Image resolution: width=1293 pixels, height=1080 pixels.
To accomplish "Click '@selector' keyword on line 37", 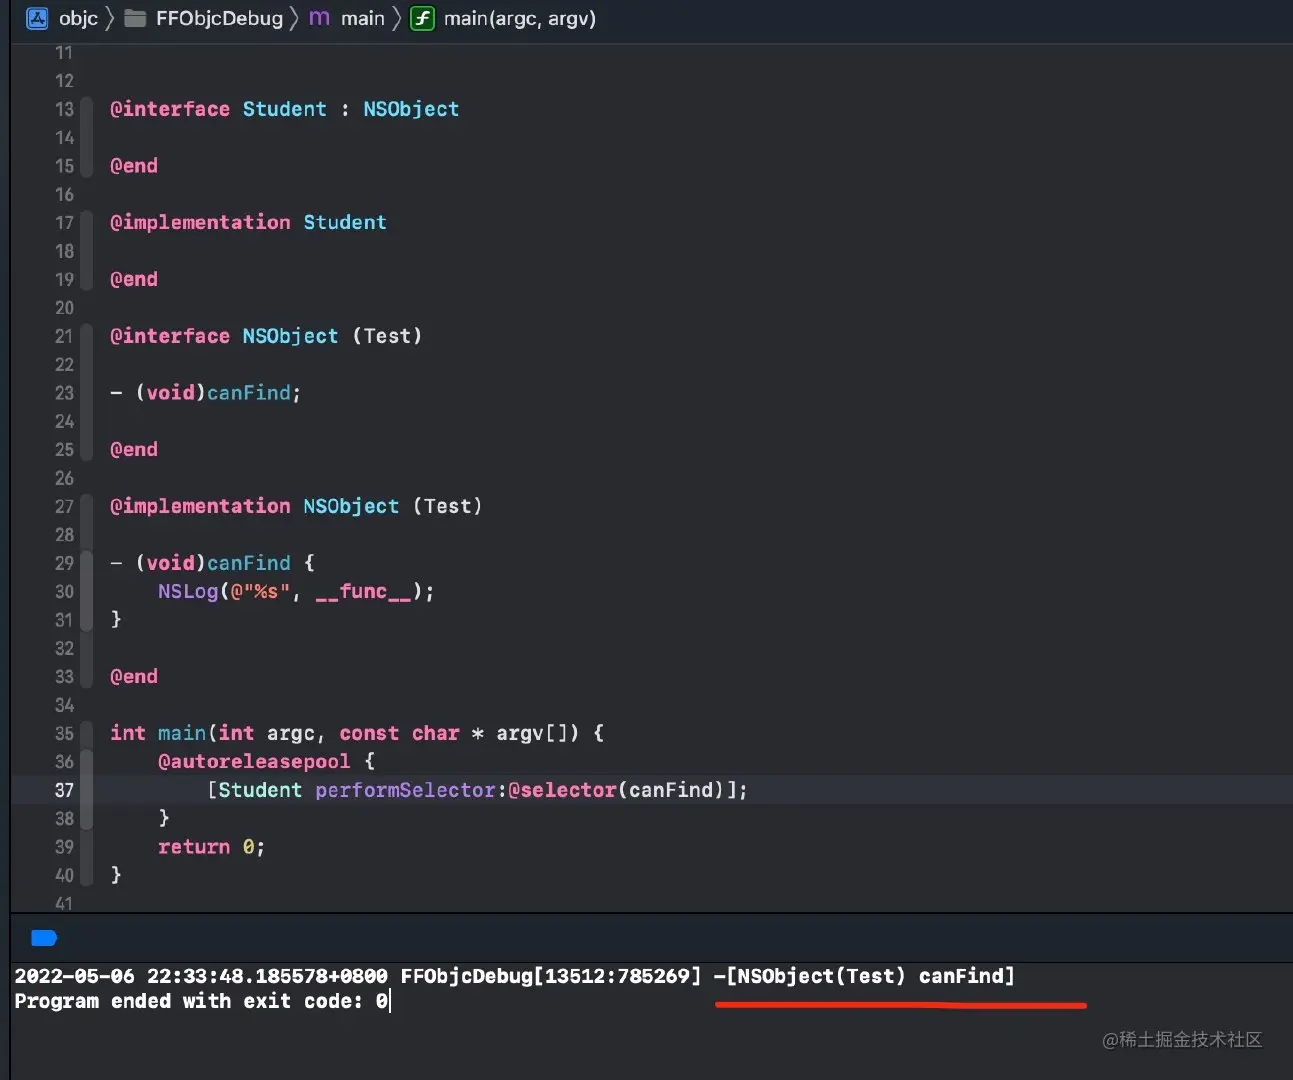I will pyautogui.click(x=562, y=790).
